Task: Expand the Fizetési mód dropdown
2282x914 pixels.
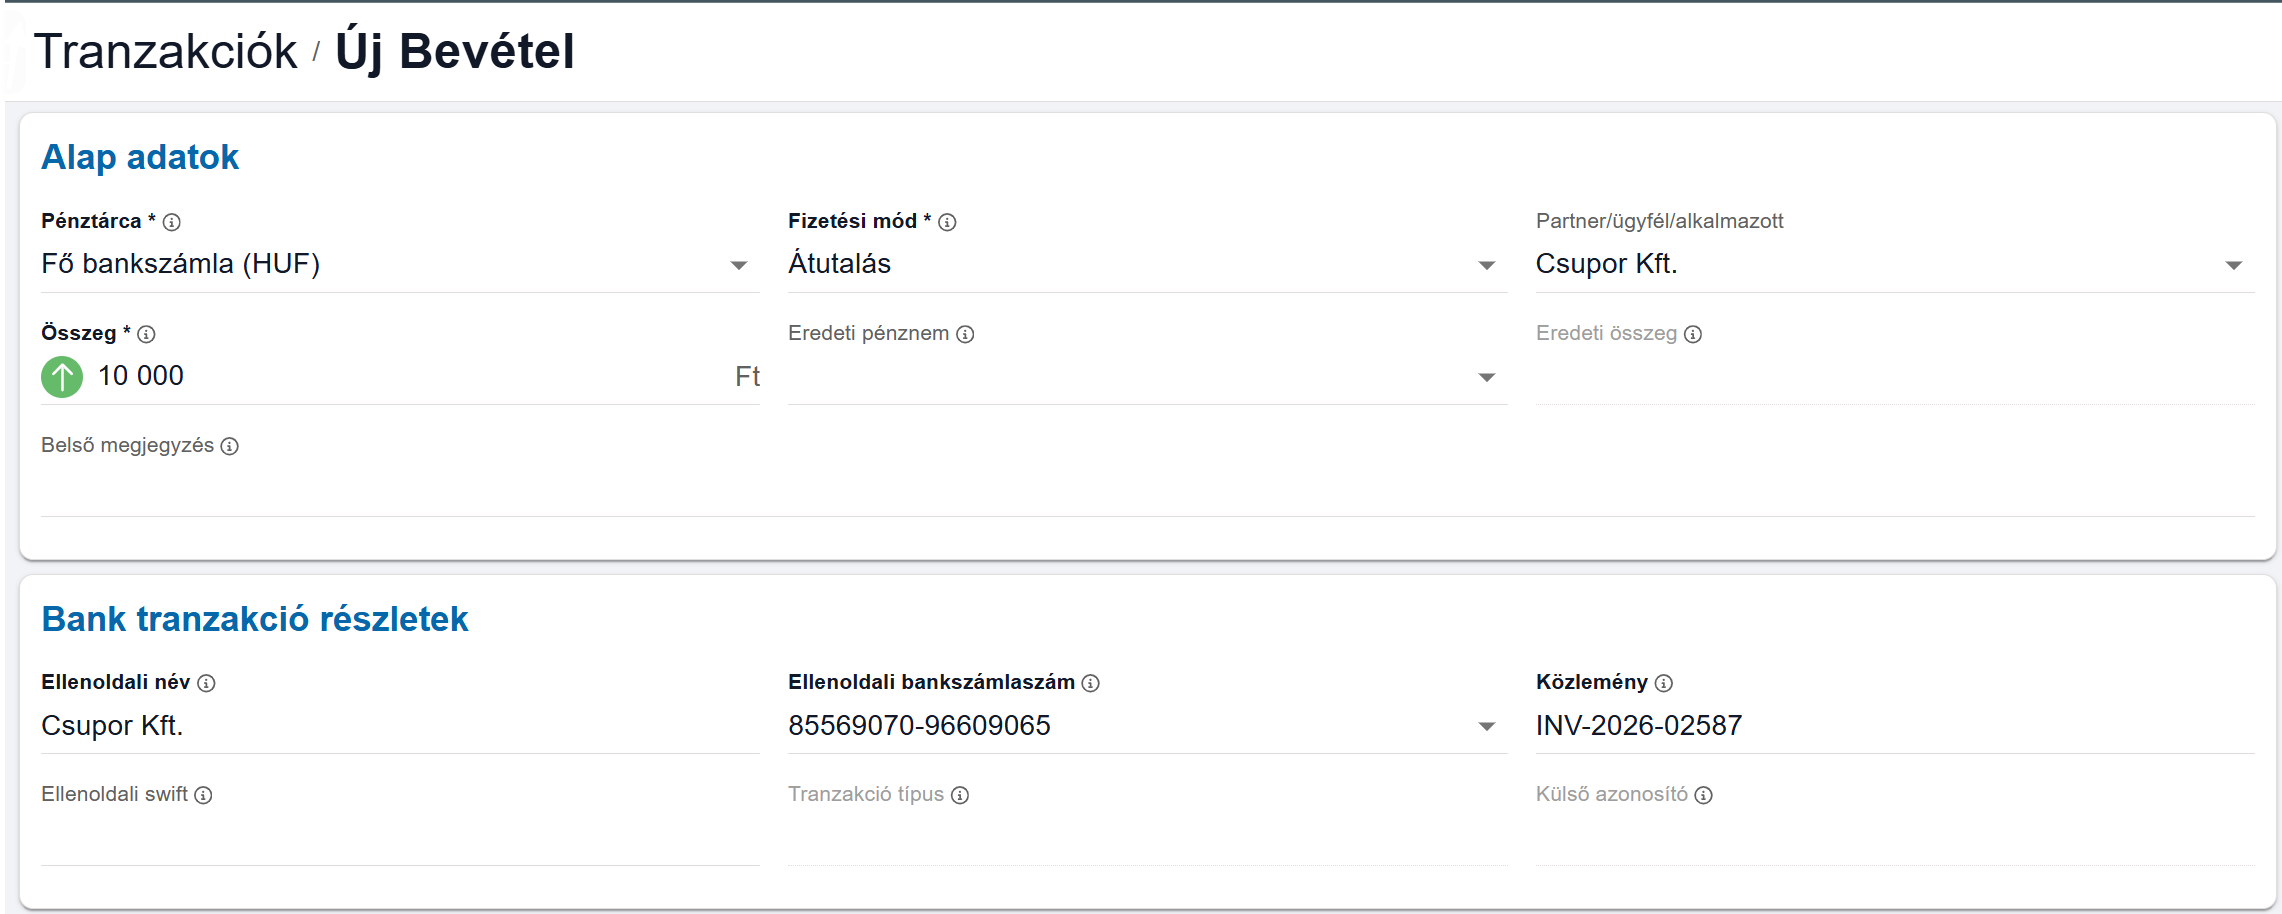Action: [x=1486, y=265]
